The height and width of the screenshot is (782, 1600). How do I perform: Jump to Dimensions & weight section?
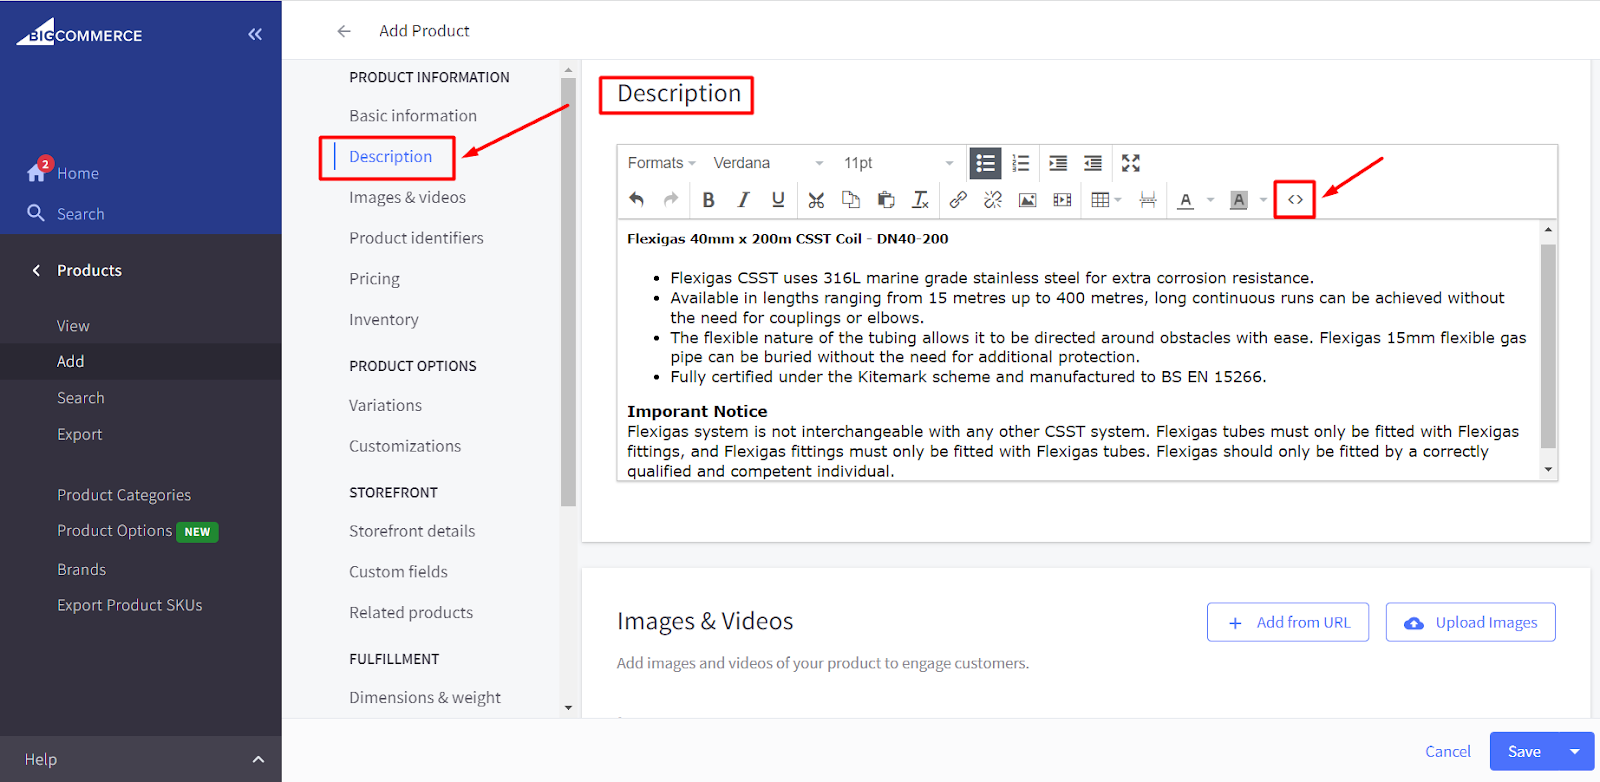425,698
